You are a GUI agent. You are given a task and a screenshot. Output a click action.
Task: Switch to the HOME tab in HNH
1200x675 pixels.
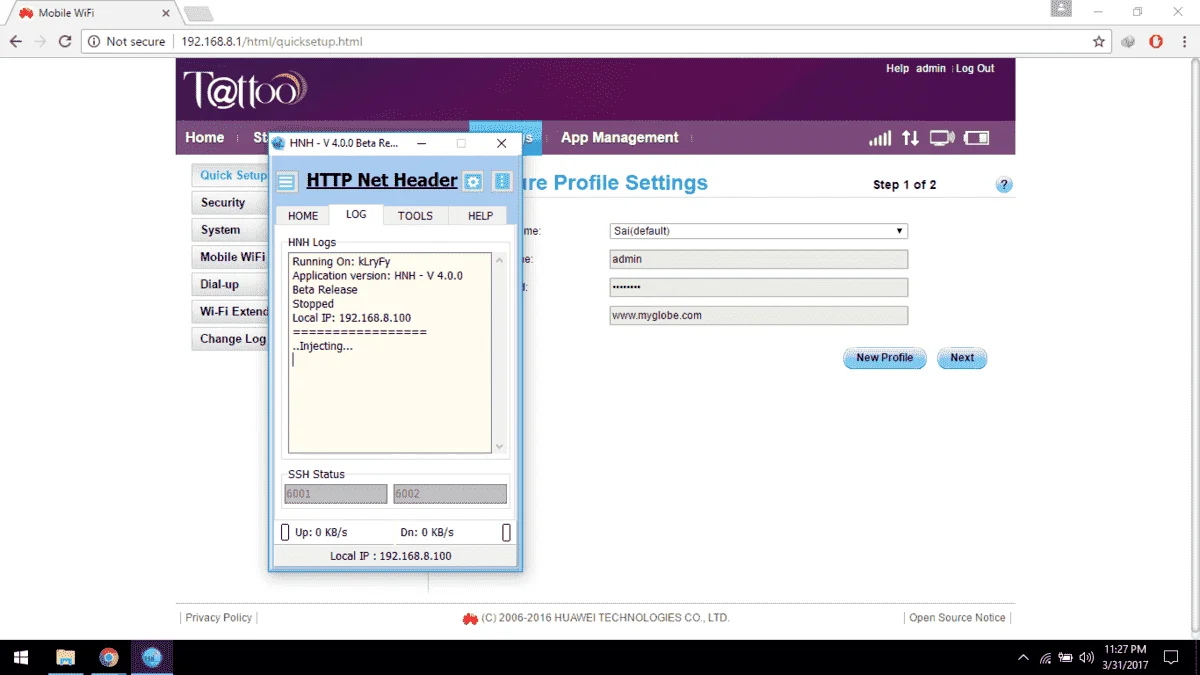303,215
